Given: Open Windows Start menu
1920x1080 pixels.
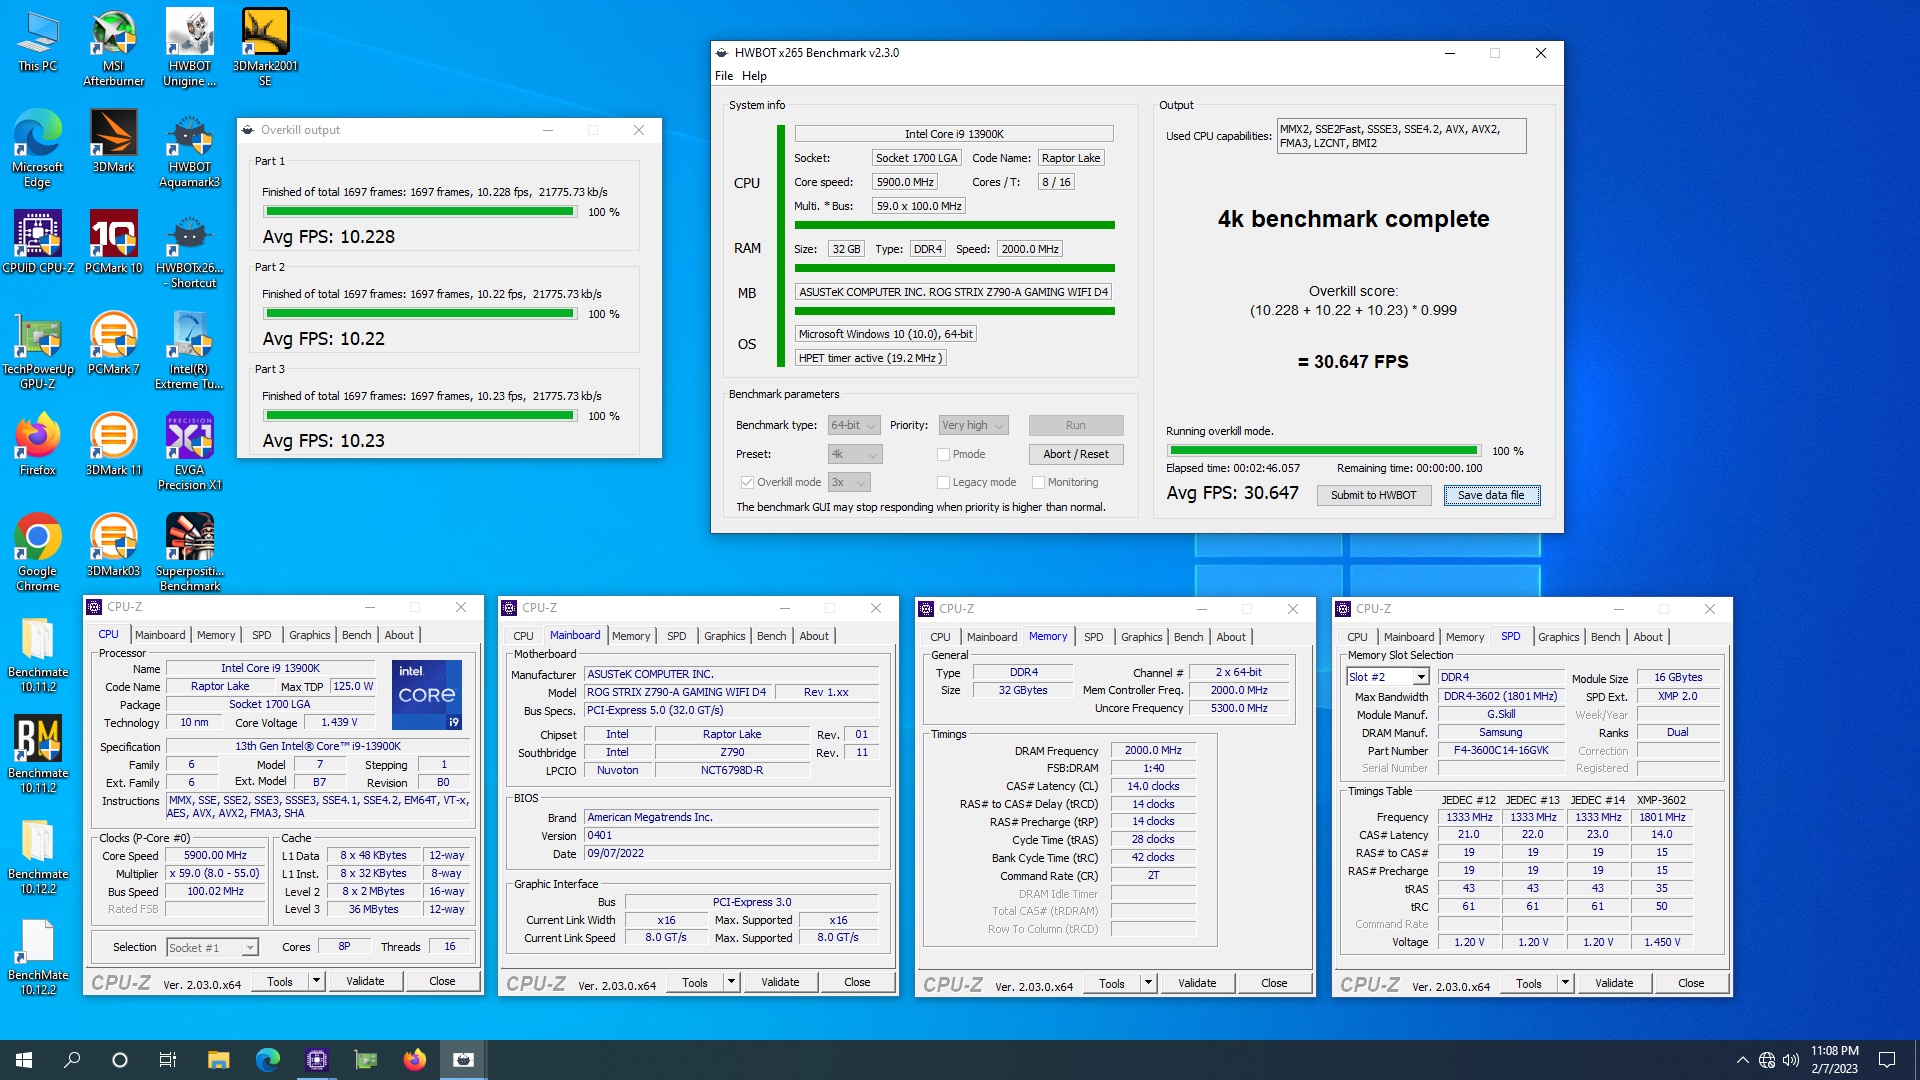Looking at the screenshot, I should 24,1060.
